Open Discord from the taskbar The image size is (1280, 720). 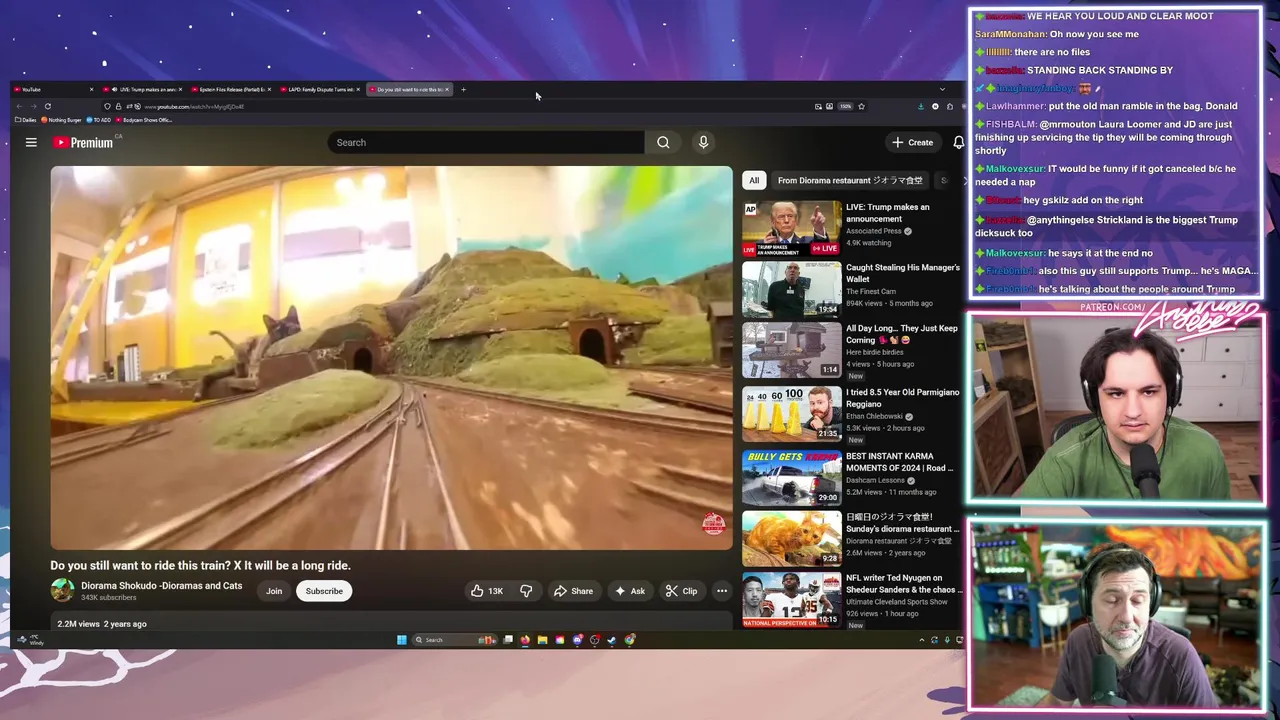(578, 640)
